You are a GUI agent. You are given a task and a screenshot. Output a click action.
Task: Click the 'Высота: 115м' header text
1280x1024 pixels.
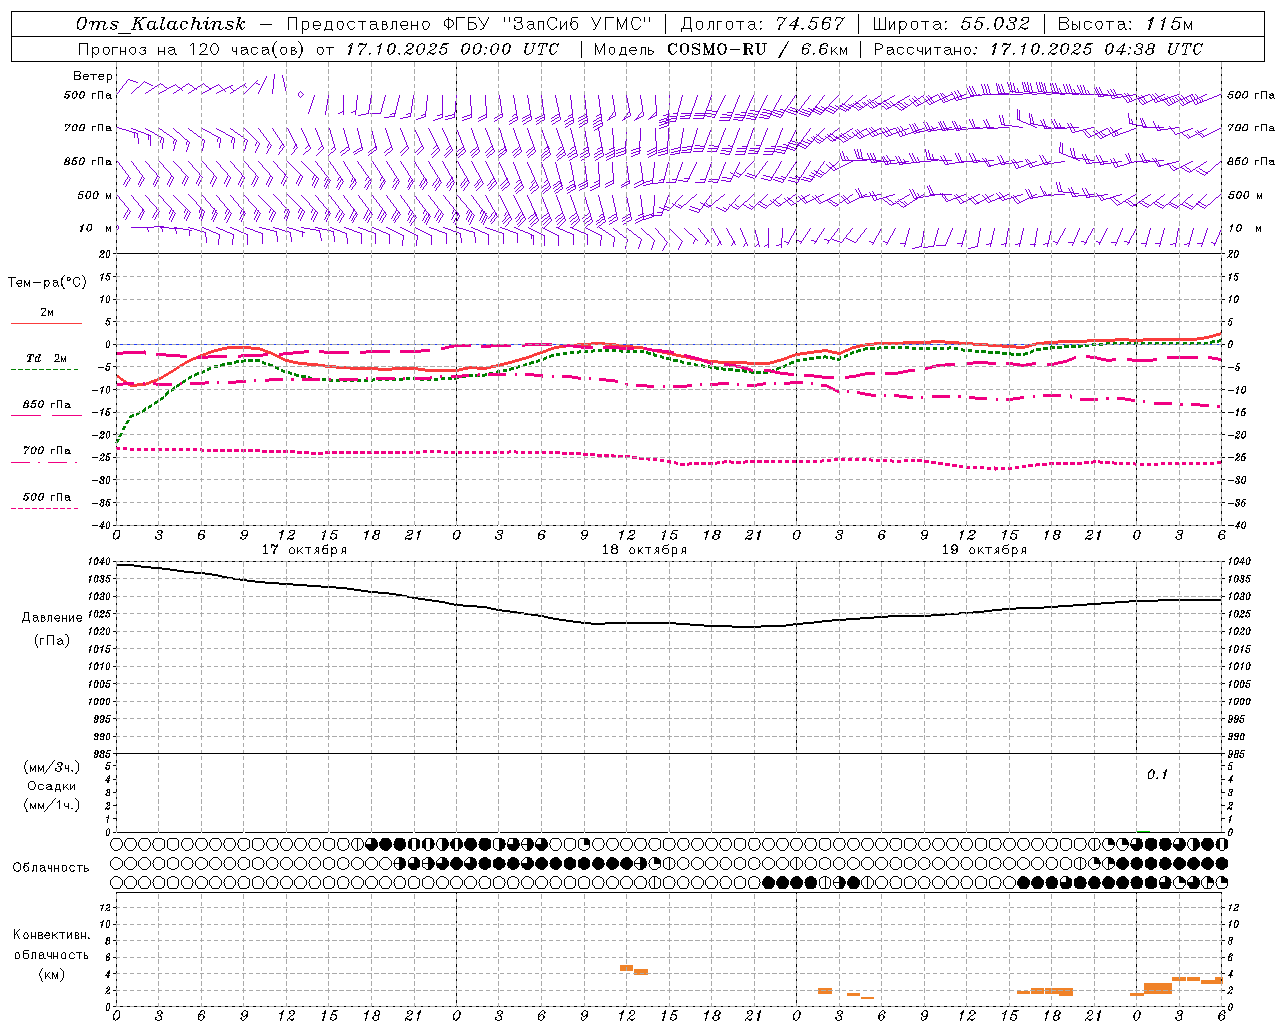(x=1125, y=24)
